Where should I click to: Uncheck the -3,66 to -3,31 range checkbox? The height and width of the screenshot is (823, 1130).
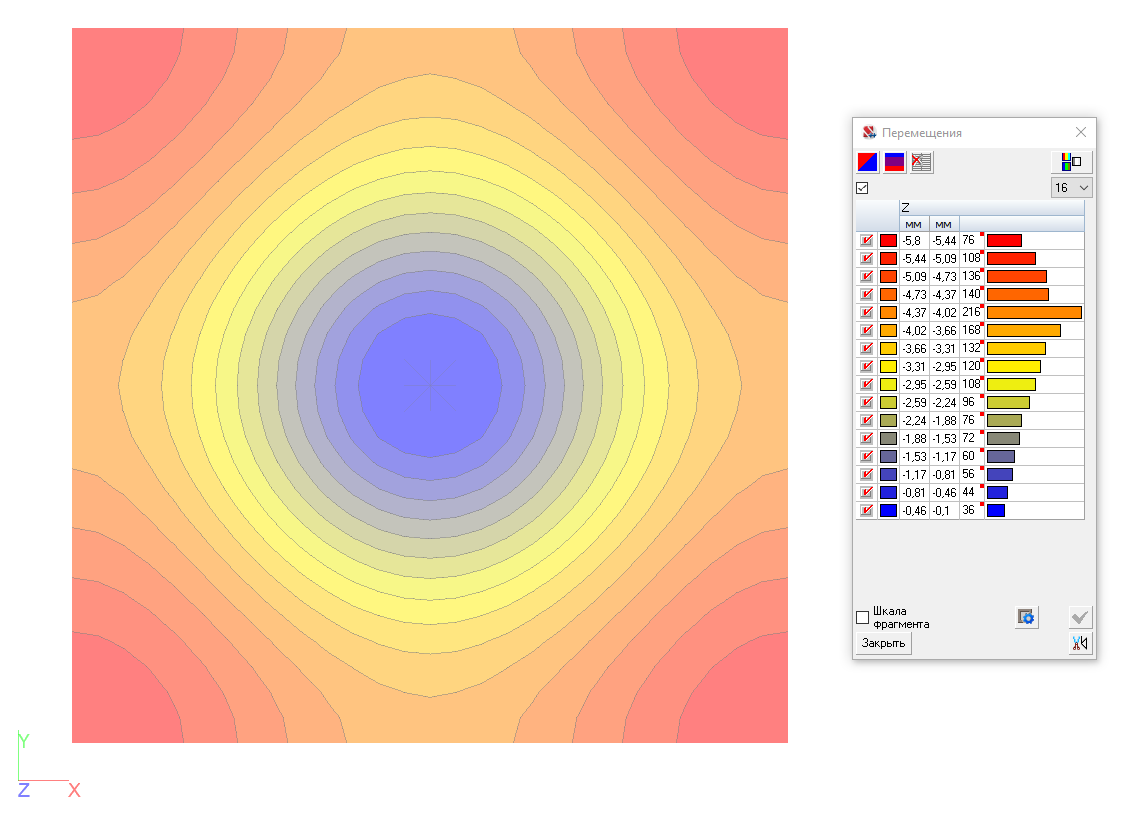click(866, 349)
